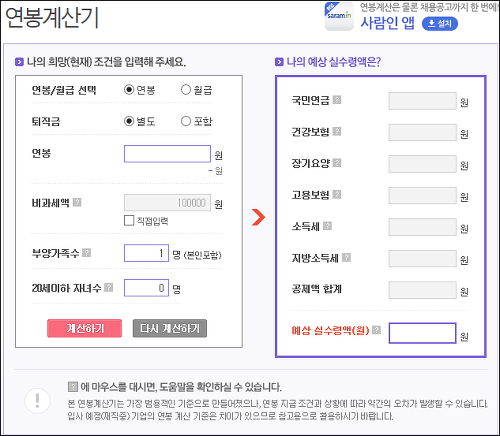Click the 사람인 앱 link text
The width and height of the screenshot is (500, 436).
tap(387, 23)
